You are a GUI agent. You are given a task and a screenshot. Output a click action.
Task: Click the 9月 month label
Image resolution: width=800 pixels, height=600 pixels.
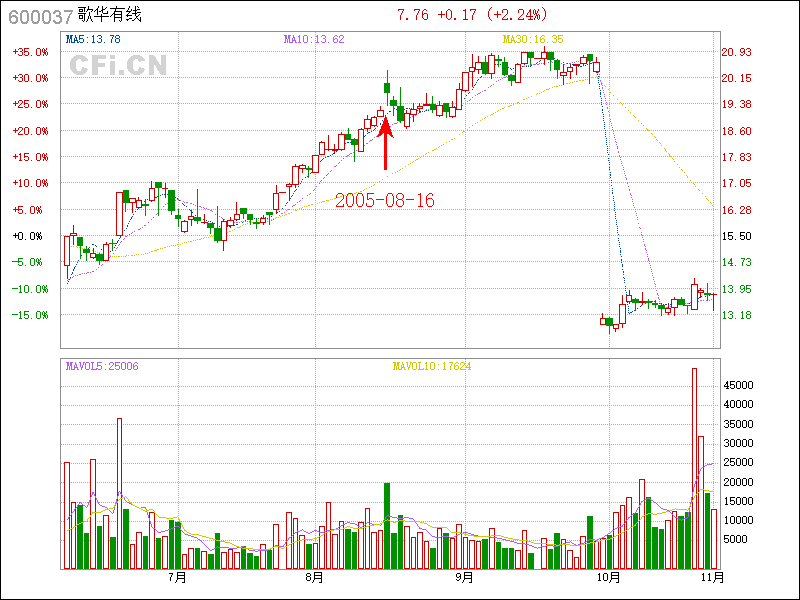coord(464,578)
